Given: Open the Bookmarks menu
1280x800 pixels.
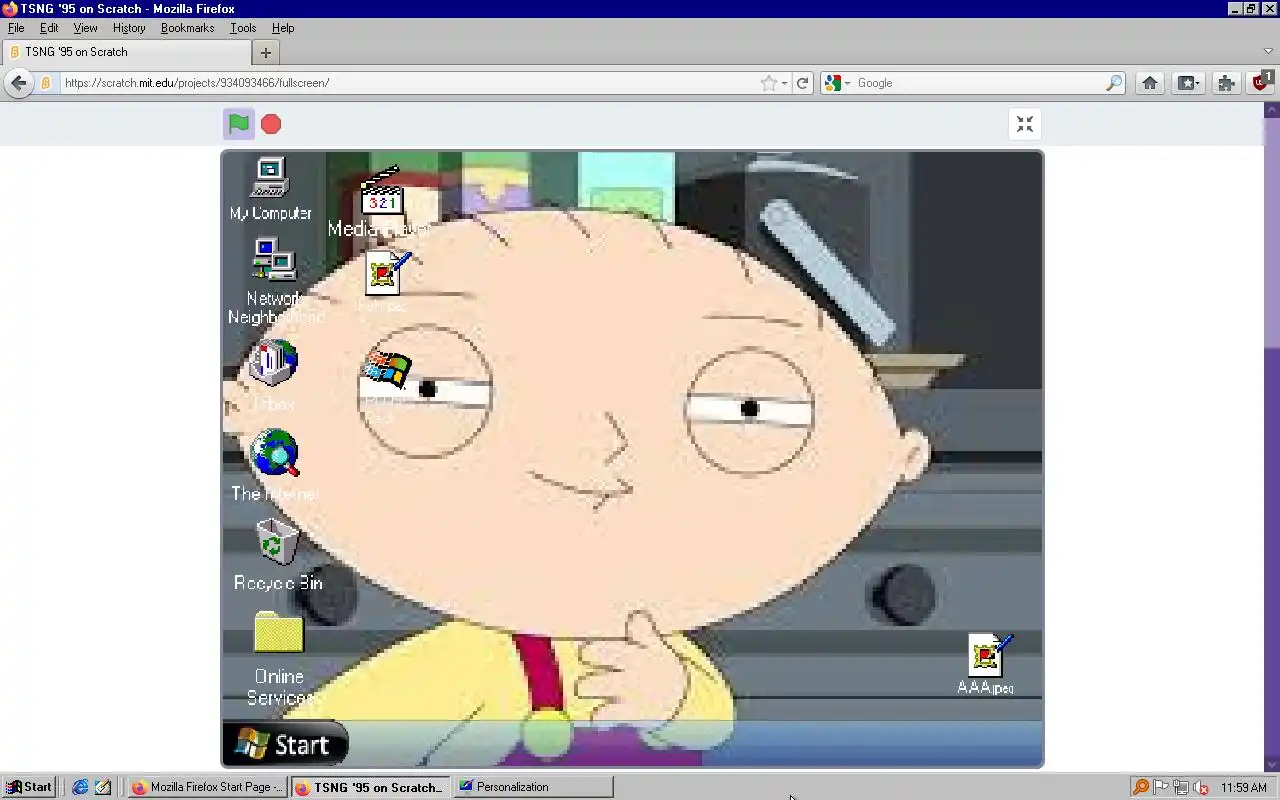Looking at the screenshot, I should point(187,28).
